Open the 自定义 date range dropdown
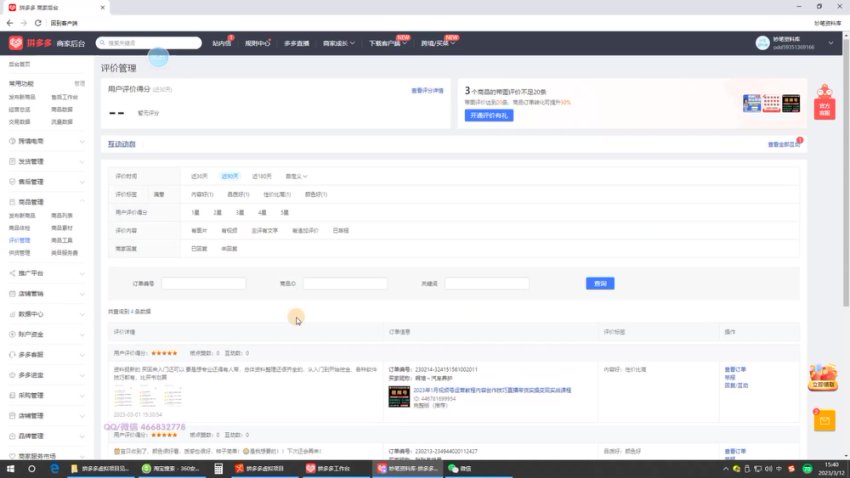The image size is (850, 478). 296,176
